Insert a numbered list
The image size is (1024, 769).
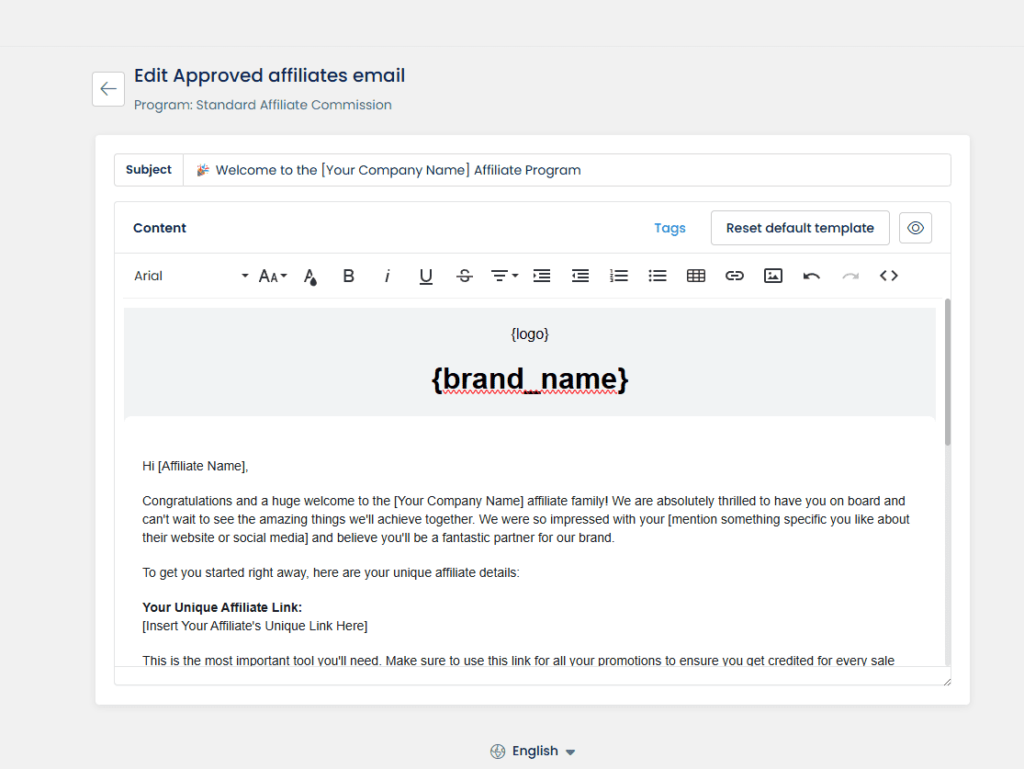pyautogui.click(x=619, y=276)
